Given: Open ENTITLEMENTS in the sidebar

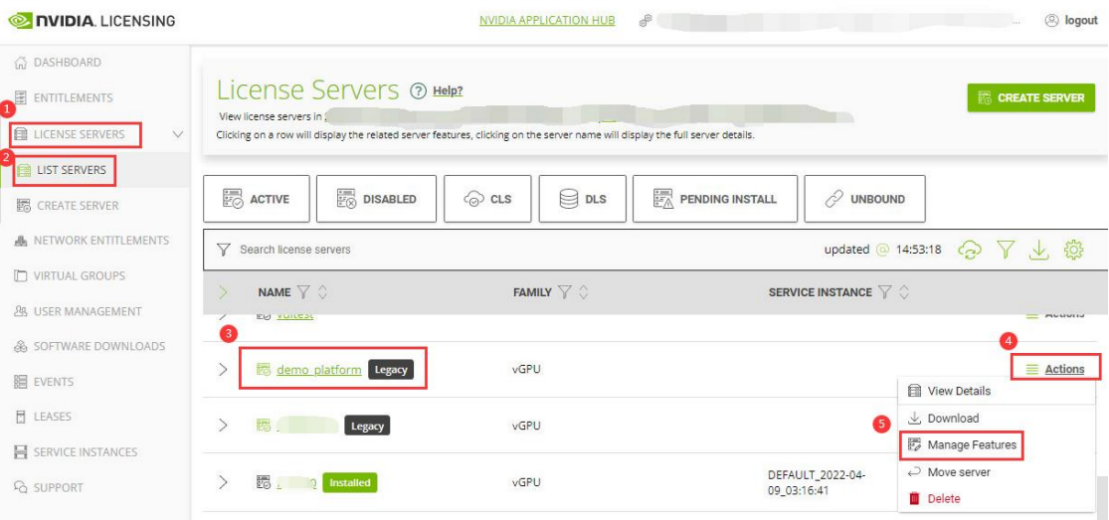Looking at the screenshot, I should click(73, 98).
